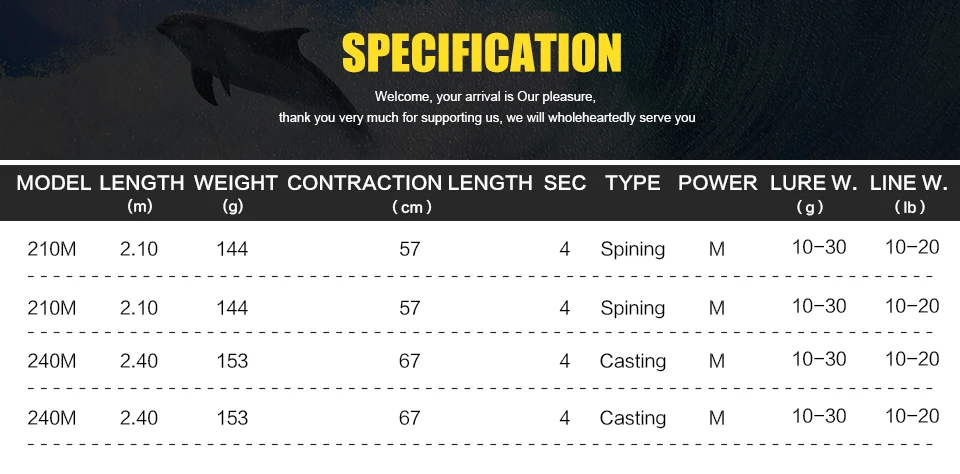Click the LINE W. column header
Screen dimensions: 960x474
(x=909, y=194)
